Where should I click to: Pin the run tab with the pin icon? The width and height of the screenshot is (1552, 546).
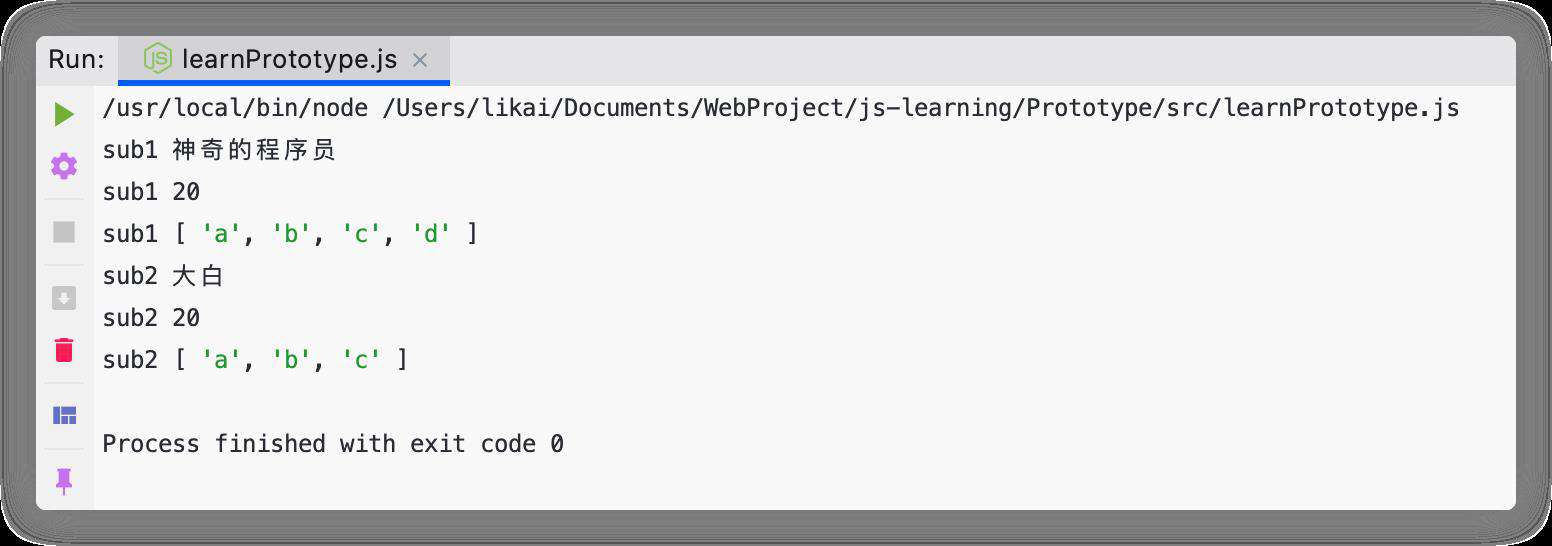point(64,482)
